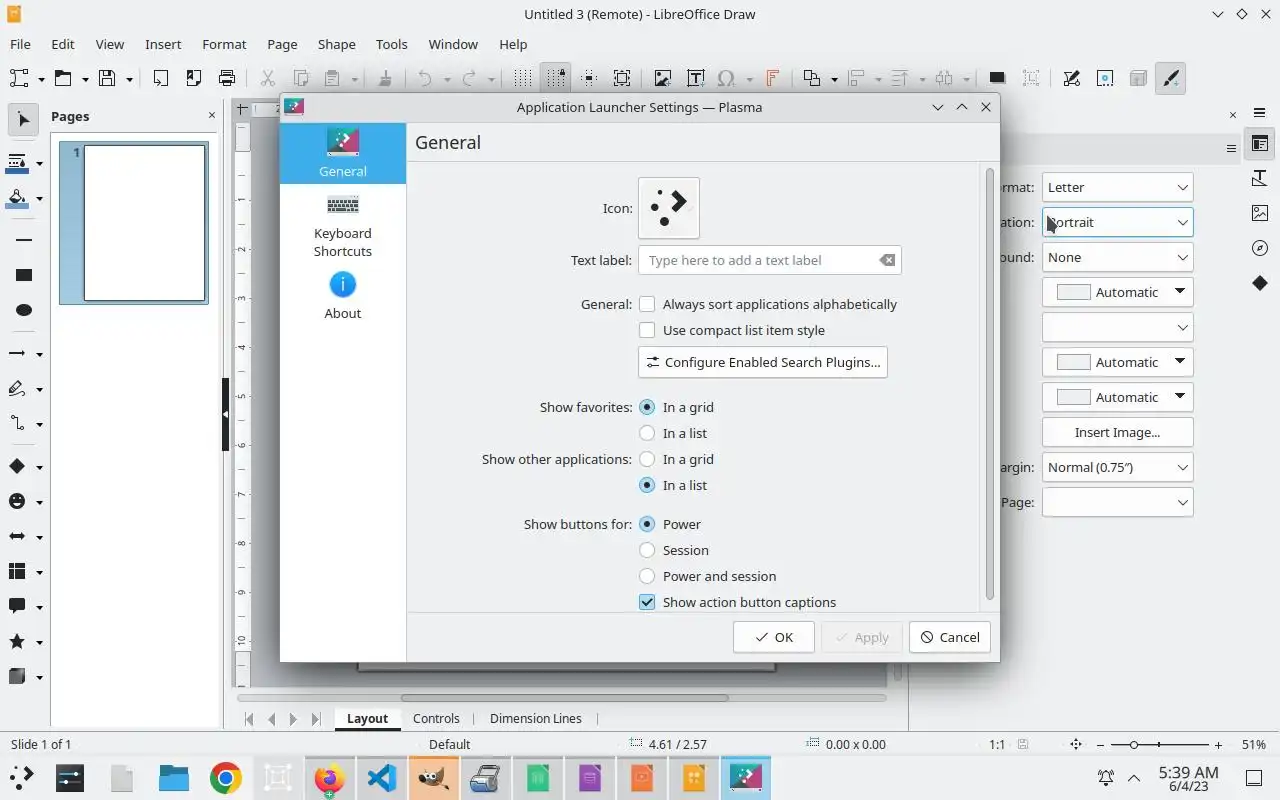Open the Keyboard Shortcuts settings page

tap(343, 227)
